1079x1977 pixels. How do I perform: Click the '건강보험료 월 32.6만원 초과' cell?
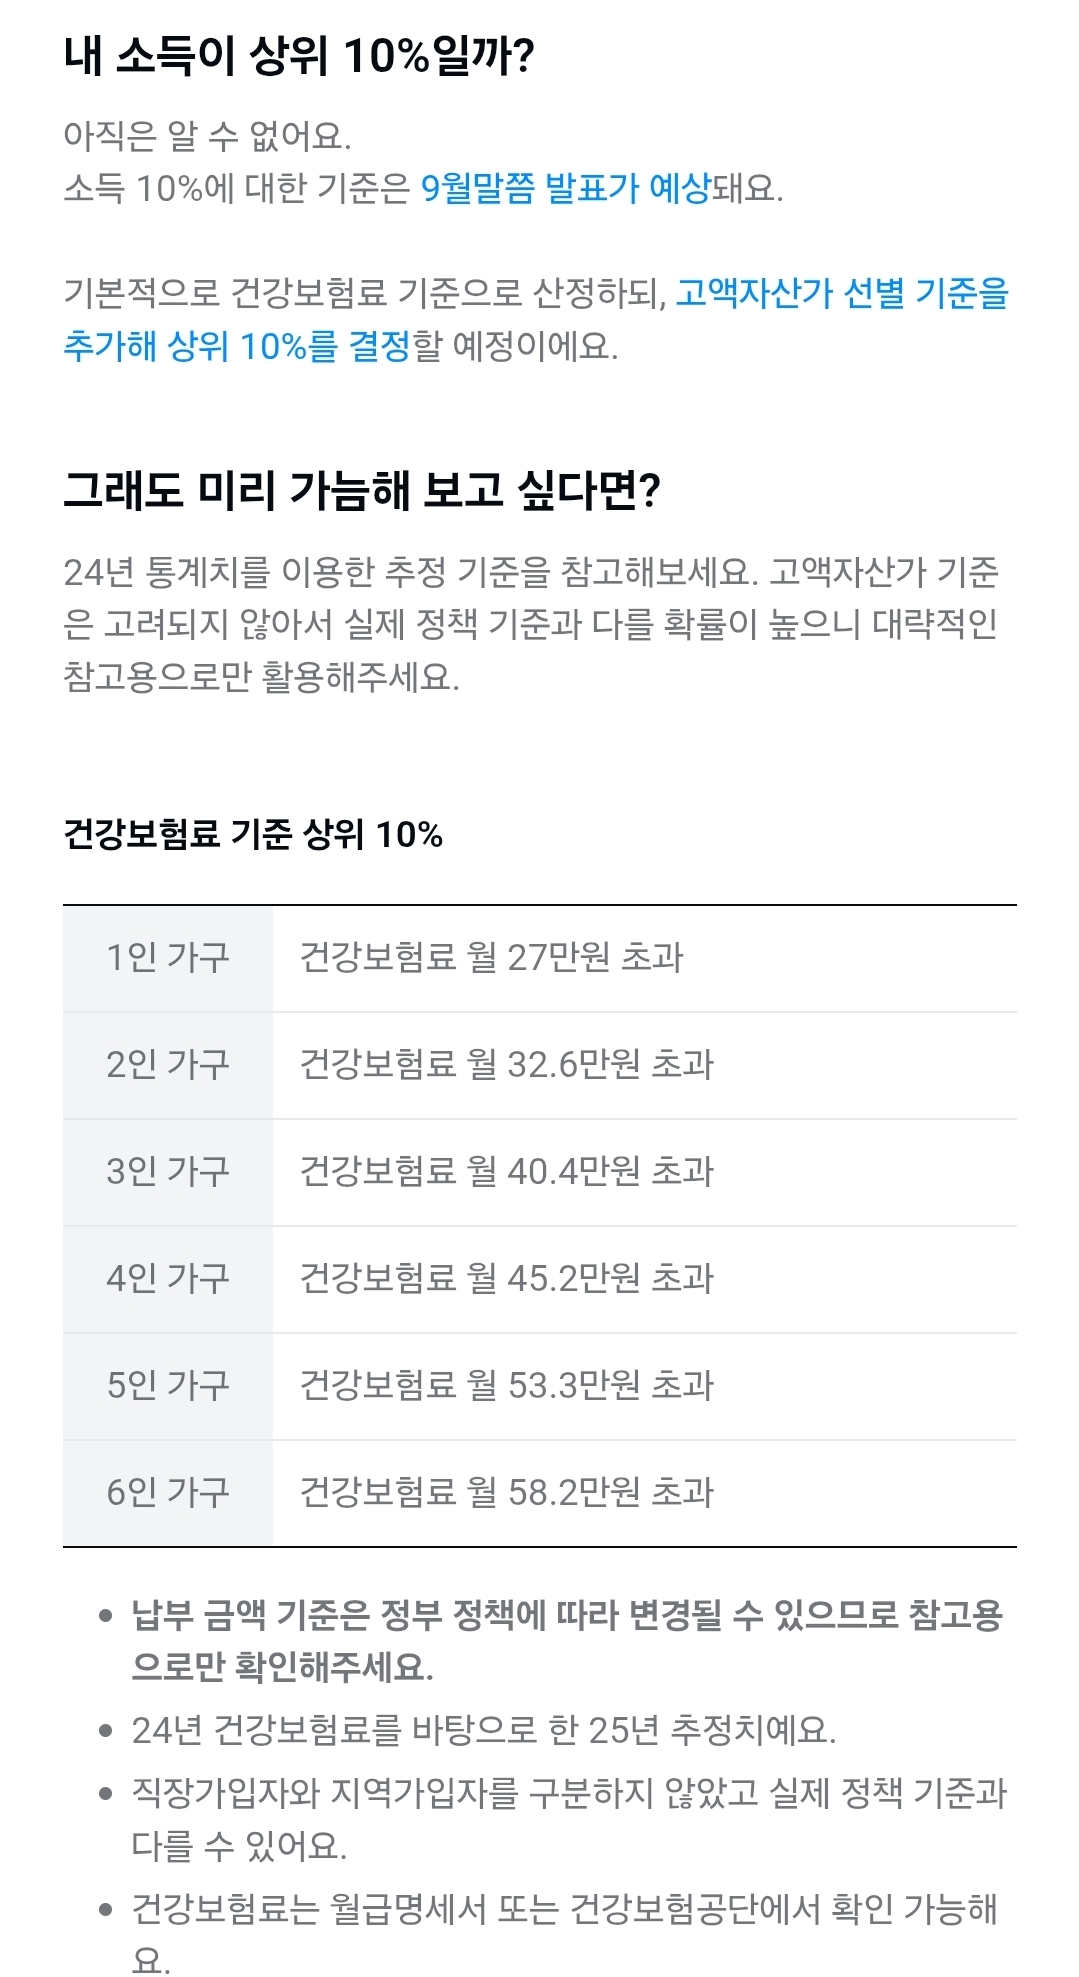tap(506, 1065)
